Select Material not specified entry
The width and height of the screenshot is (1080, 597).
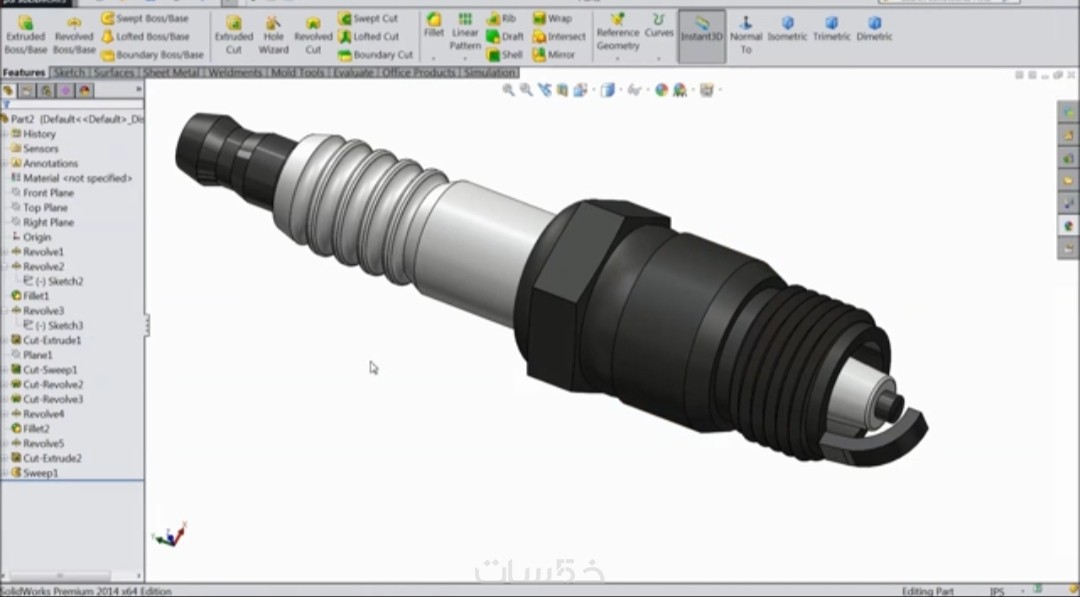click(x=72, y=178)
